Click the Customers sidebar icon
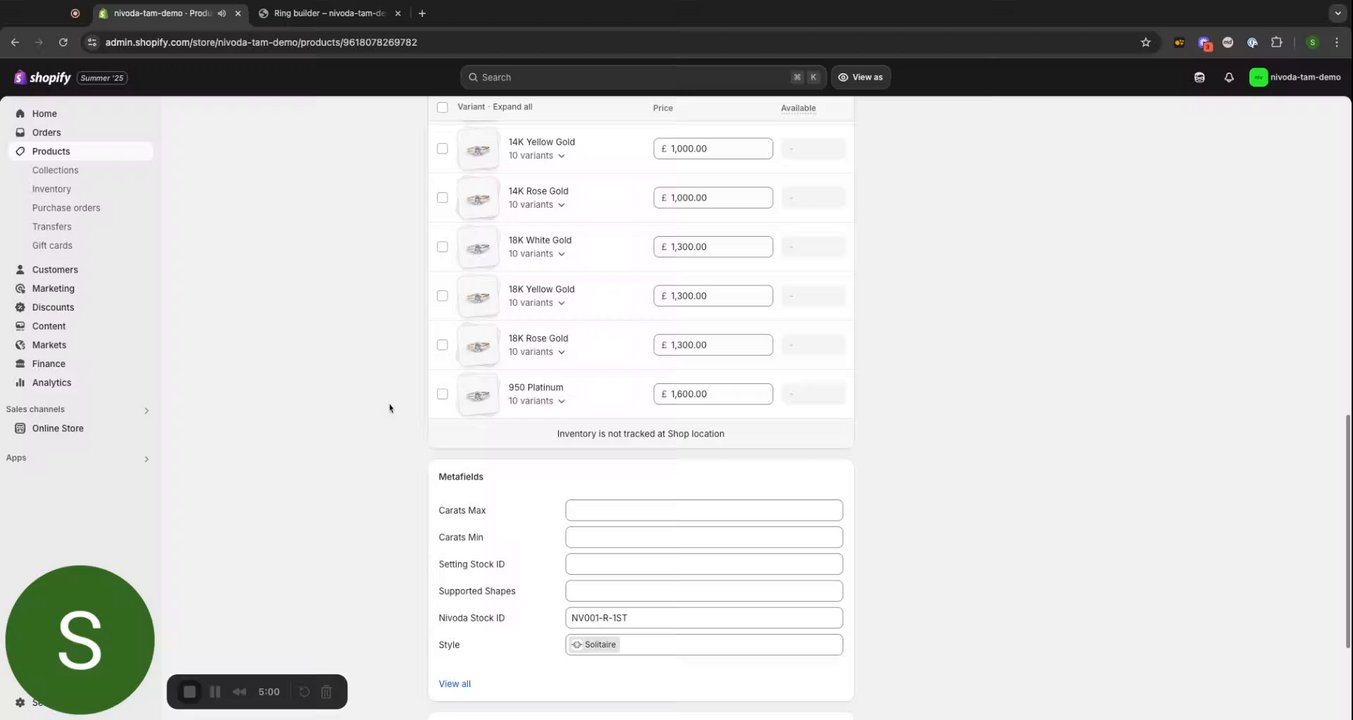 tap(20, 270)
